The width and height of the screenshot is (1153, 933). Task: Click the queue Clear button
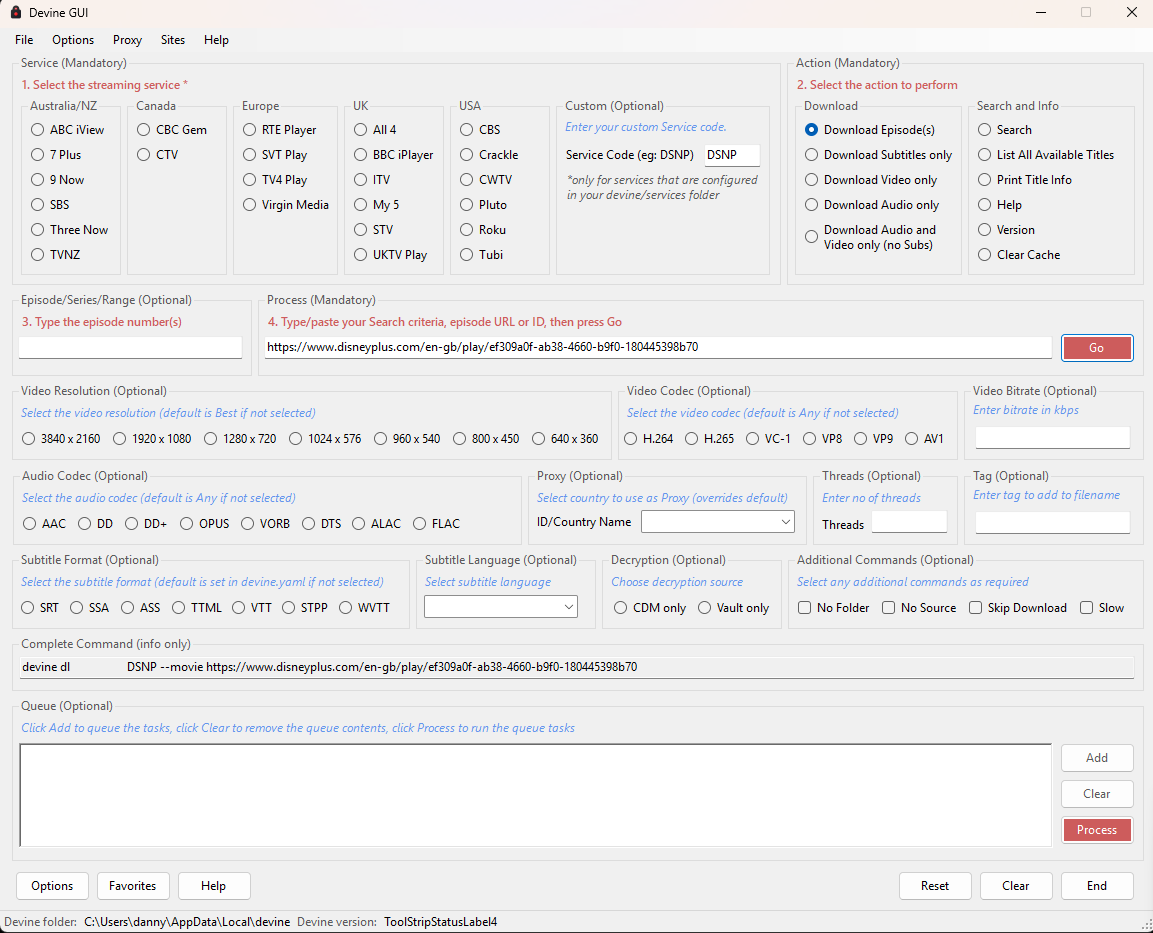click(1097, 794)
